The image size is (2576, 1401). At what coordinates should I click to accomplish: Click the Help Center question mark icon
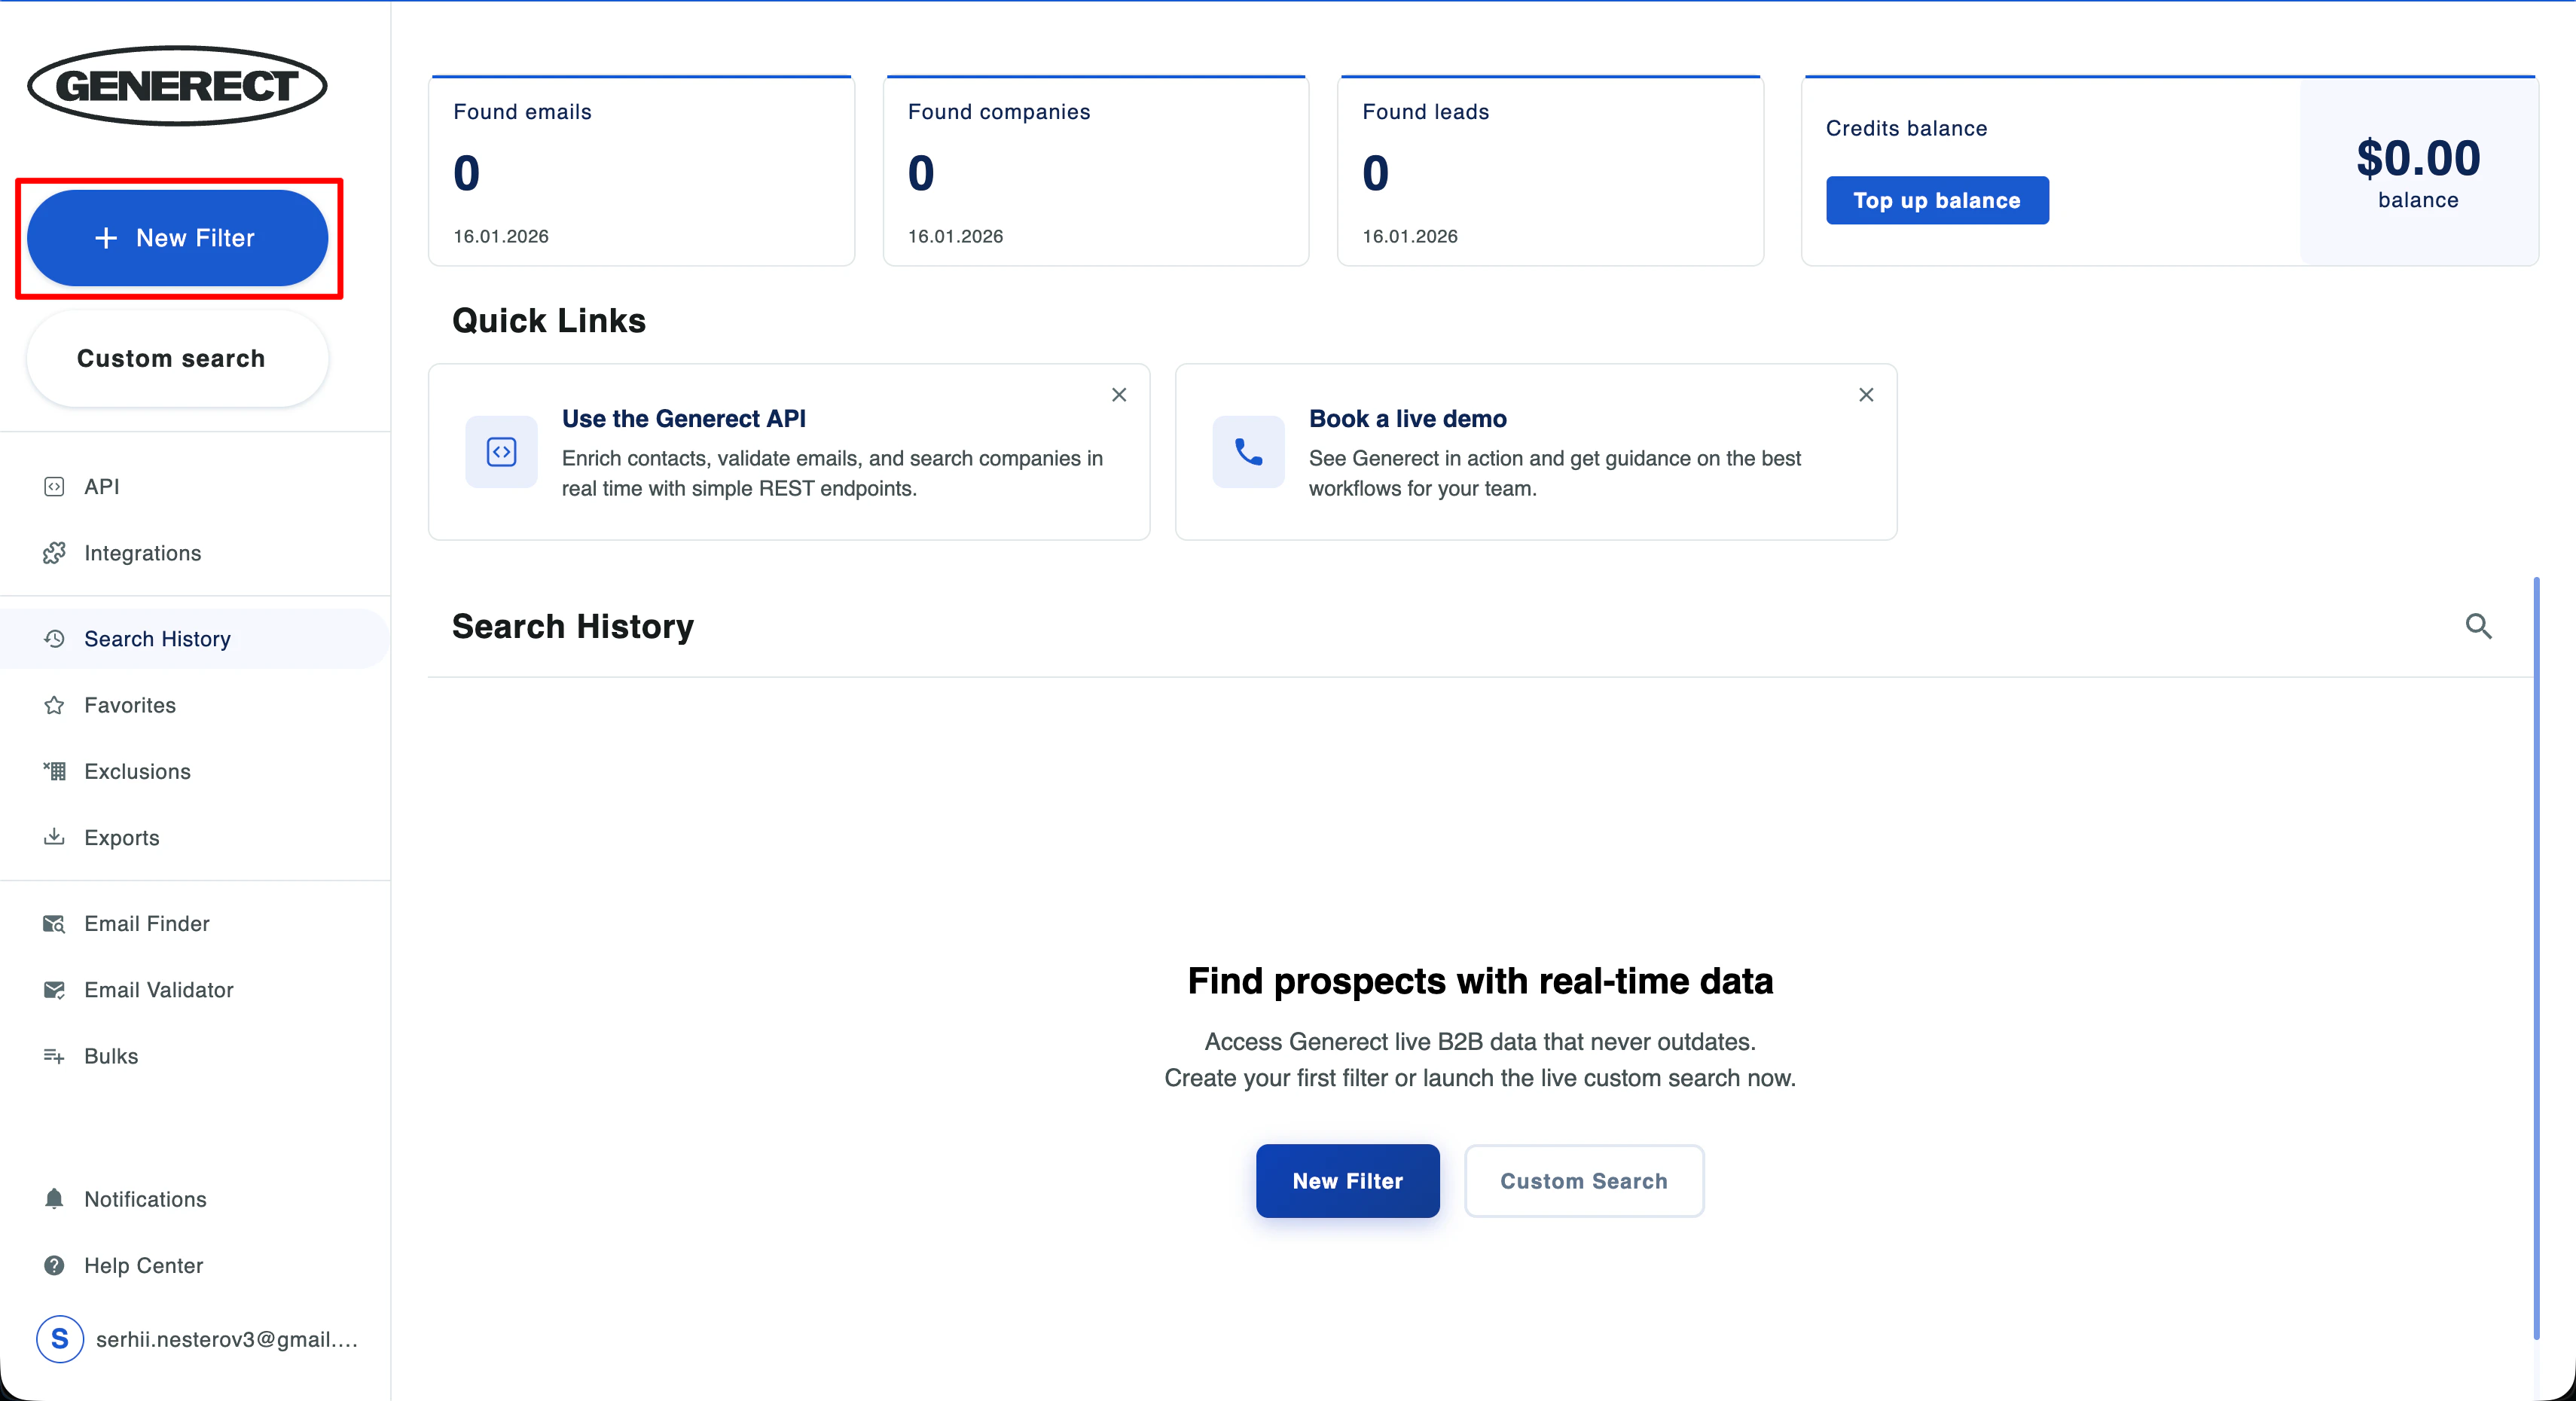(54, 1265)
